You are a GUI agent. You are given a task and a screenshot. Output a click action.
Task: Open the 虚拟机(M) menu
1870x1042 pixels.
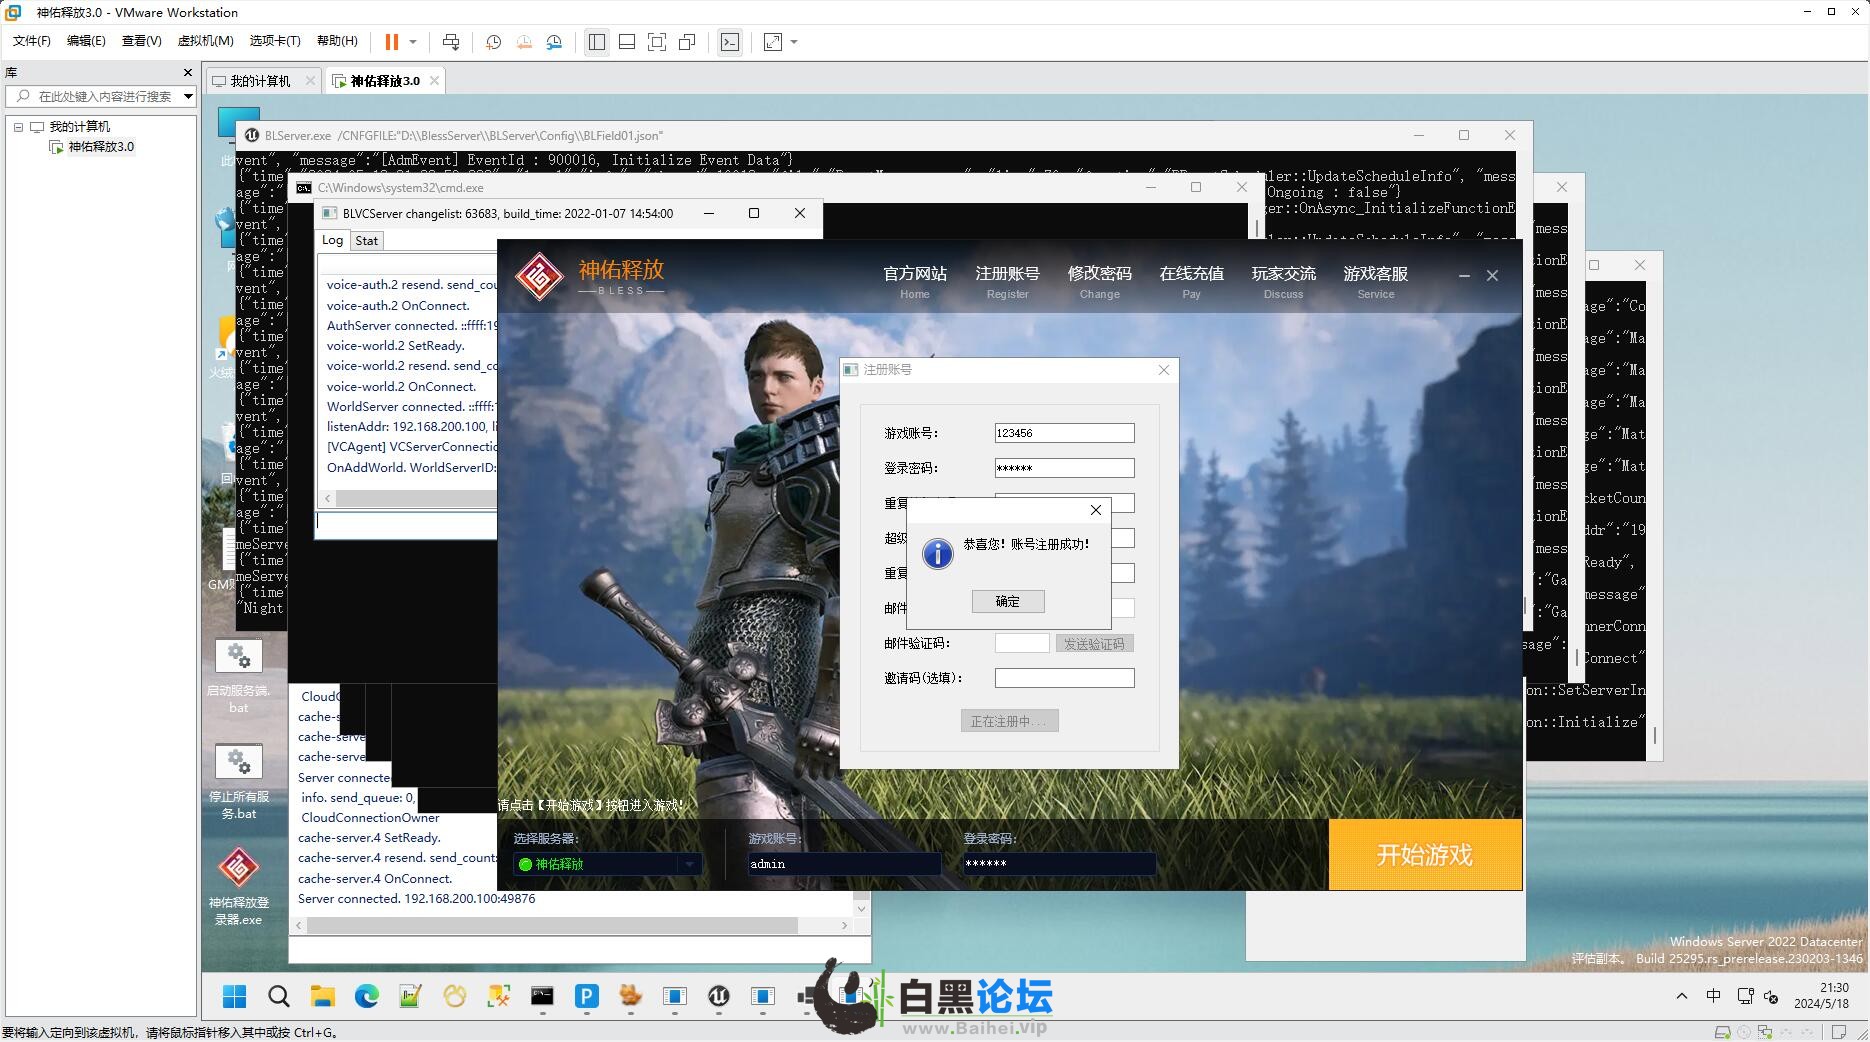tap(205, 41)
